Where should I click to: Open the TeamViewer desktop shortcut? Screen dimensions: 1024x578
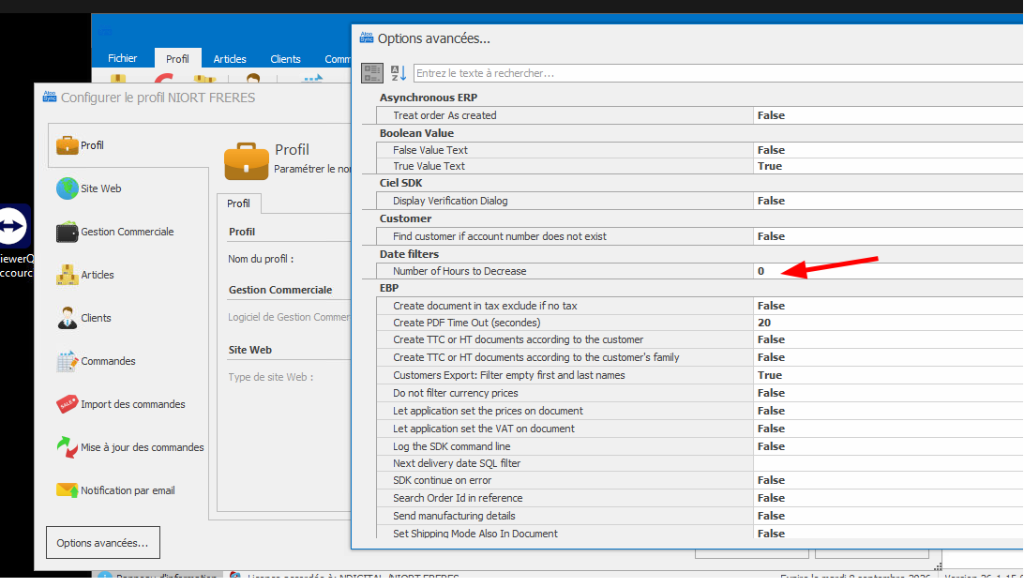[x=15, y=228]
